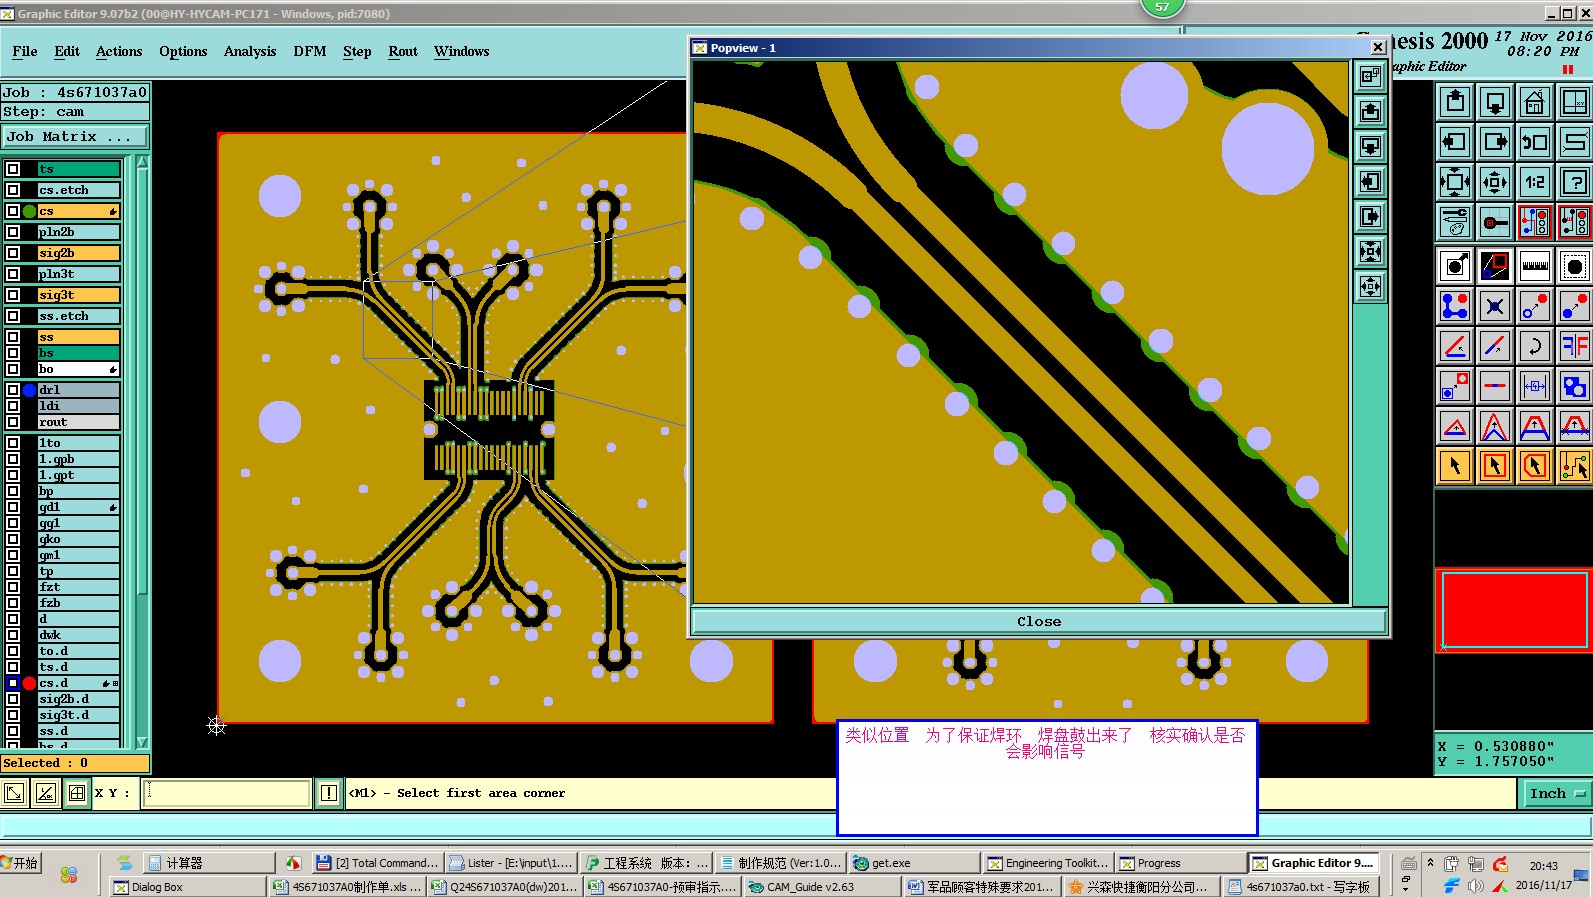1593x897 pixels.
Task: Click the pan left icon in the main toolbar
Action: (1455, 142)
